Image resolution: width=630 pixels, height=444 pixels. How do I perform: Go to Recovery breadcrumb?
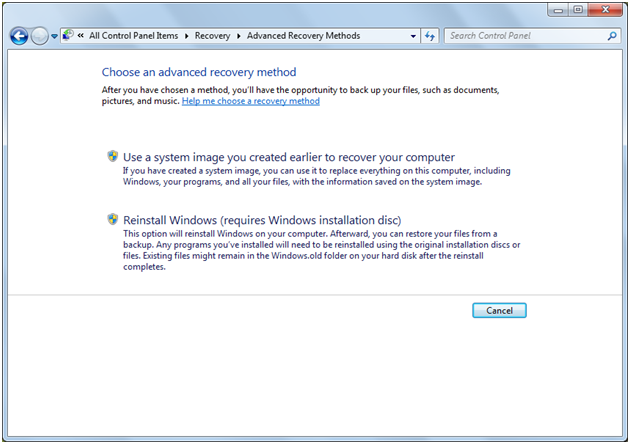point(212,36)
